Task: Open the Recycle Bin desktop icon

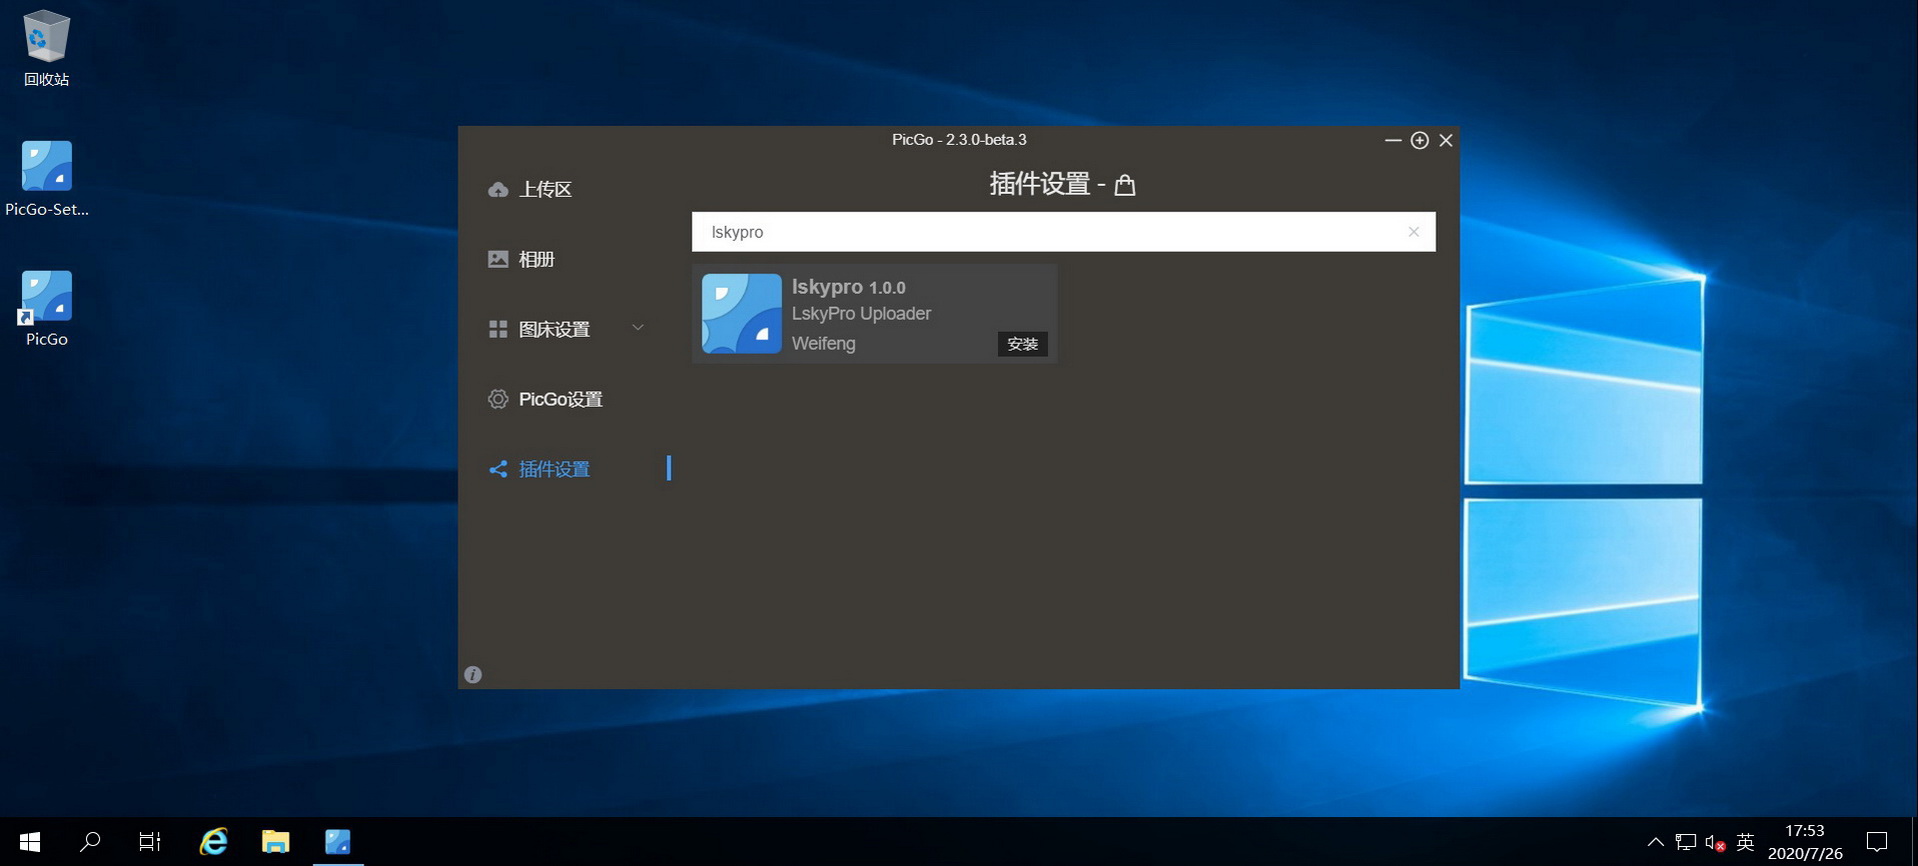Action: [x=46, y=48]
